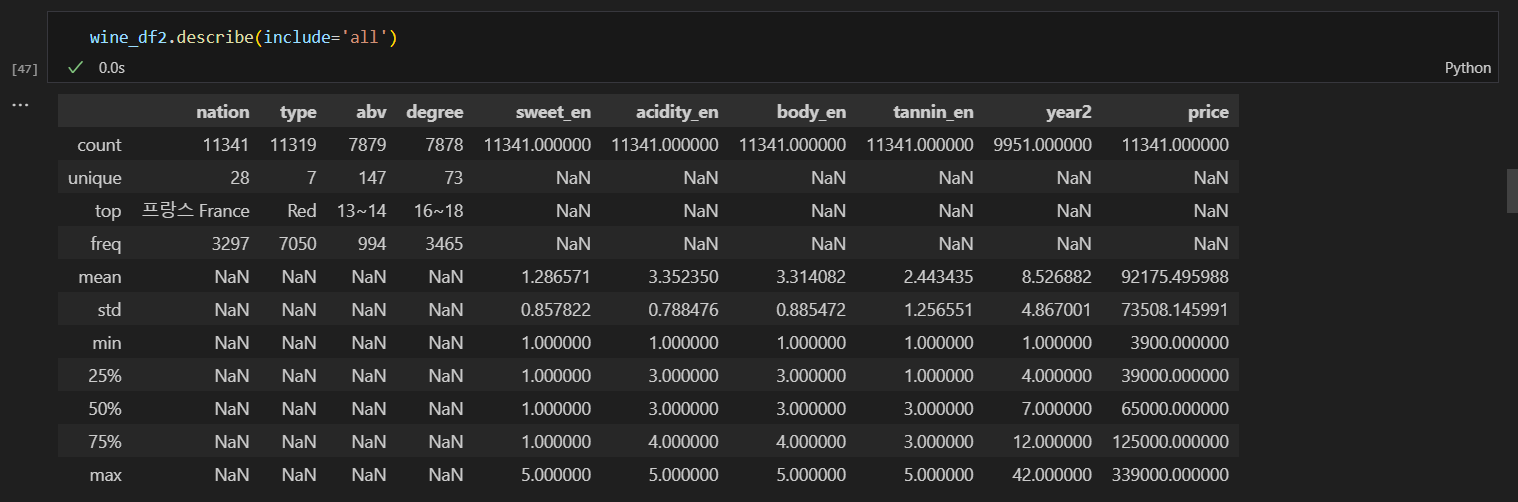
Task: Click the price column header
Action: 1208,112
